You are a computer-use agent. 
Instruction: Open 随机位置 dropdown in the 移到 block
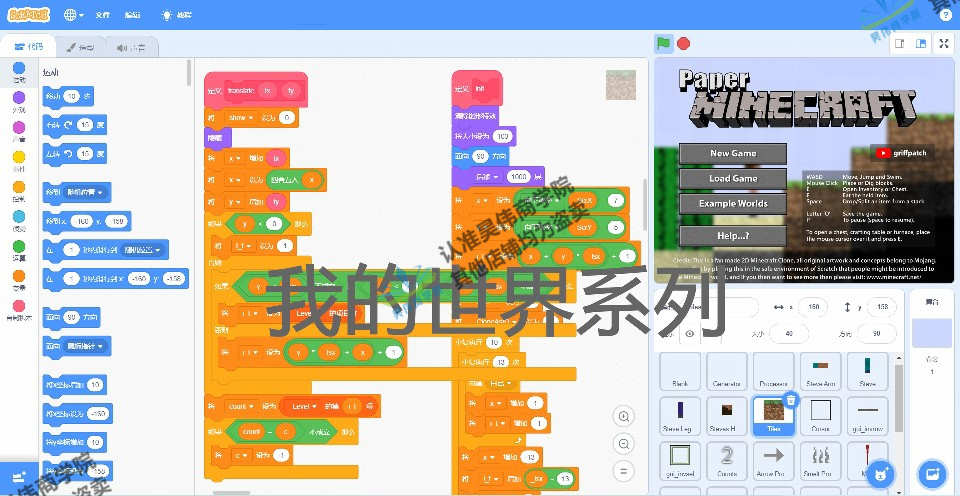coord(84,193)
